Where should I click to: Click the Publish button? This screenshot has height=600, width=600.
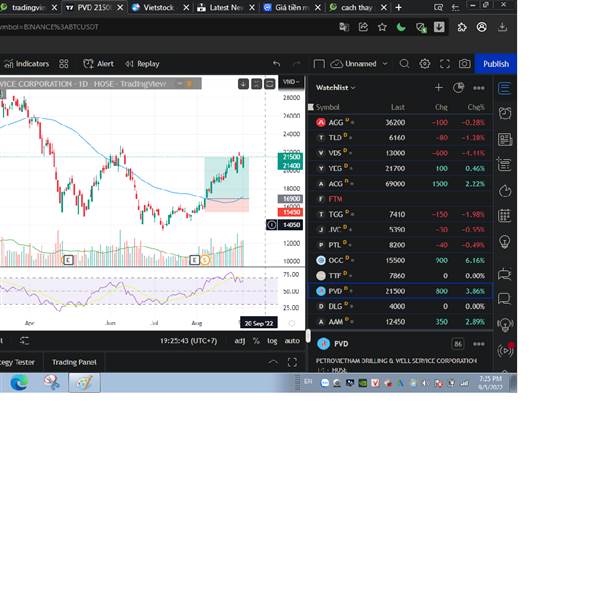[496, 64]
